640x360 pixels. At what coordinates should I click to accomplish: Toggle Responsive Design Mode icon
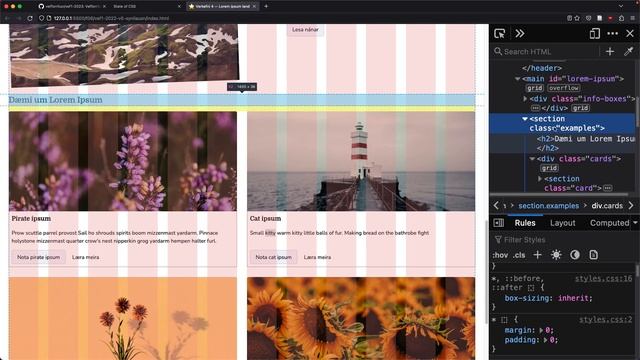click(595, 33)
